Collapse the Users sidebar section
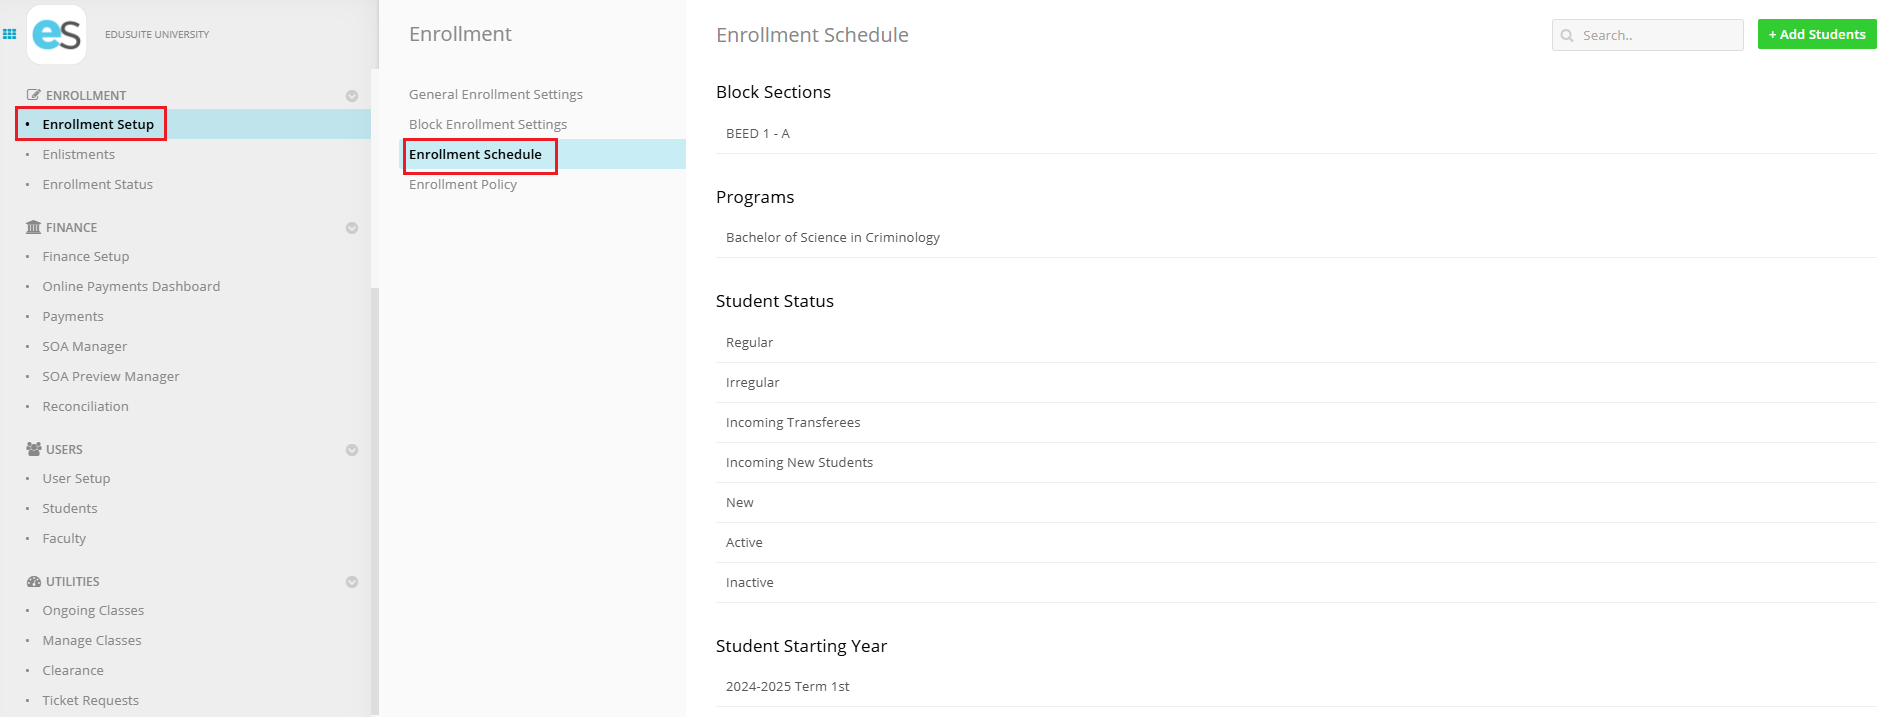This screenshot has width=1899, height=717. pyautogui.click(x=352, y=450)
